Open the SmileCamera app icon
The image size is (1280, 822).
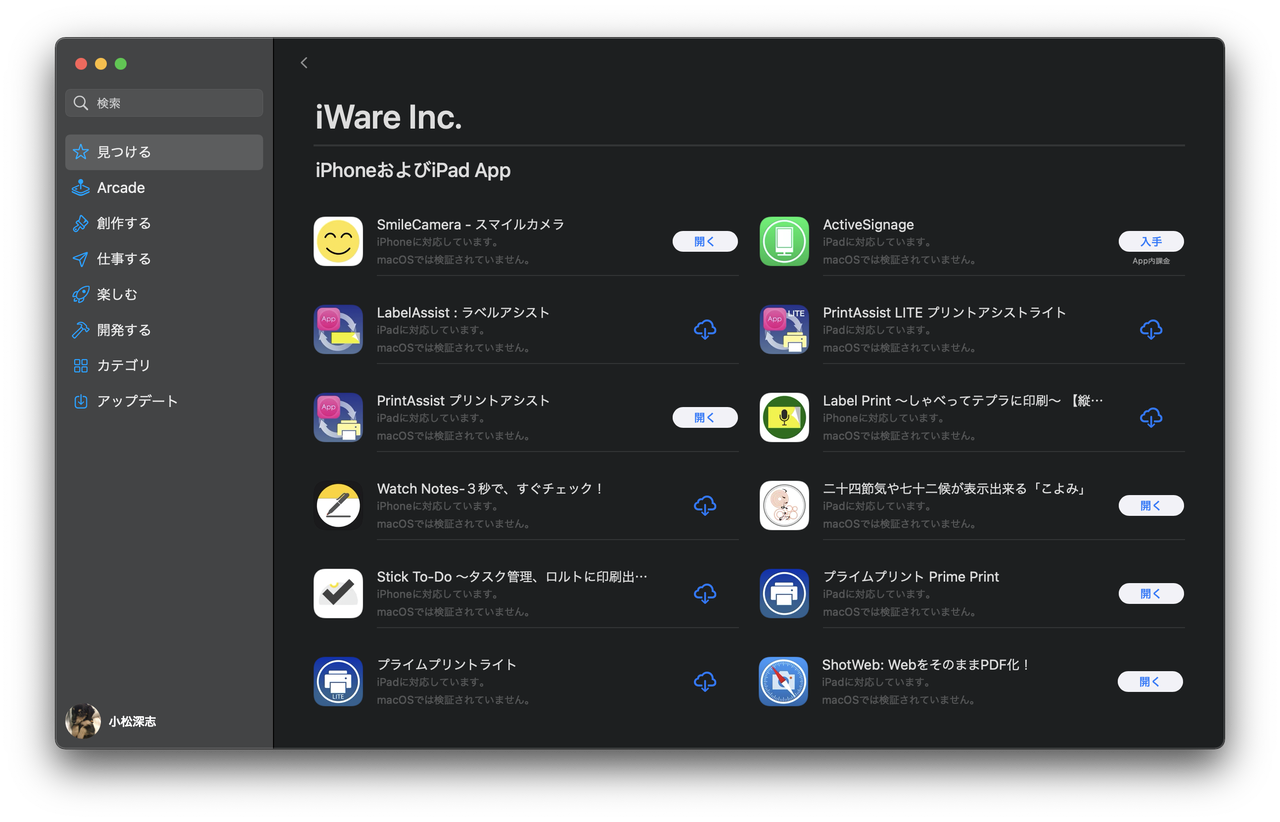coord(338,241)
